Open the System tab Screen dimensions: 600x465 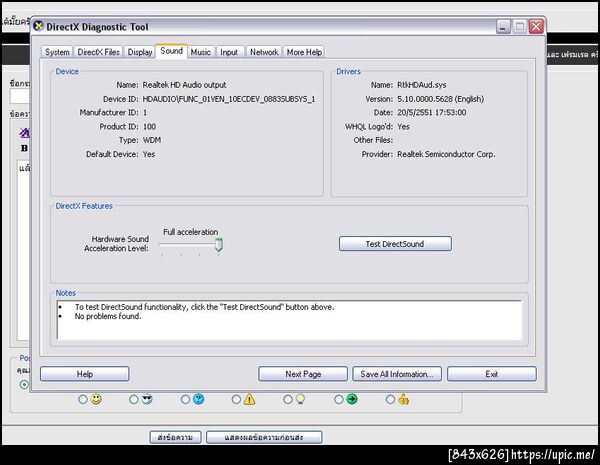click(x=57, y=52)
